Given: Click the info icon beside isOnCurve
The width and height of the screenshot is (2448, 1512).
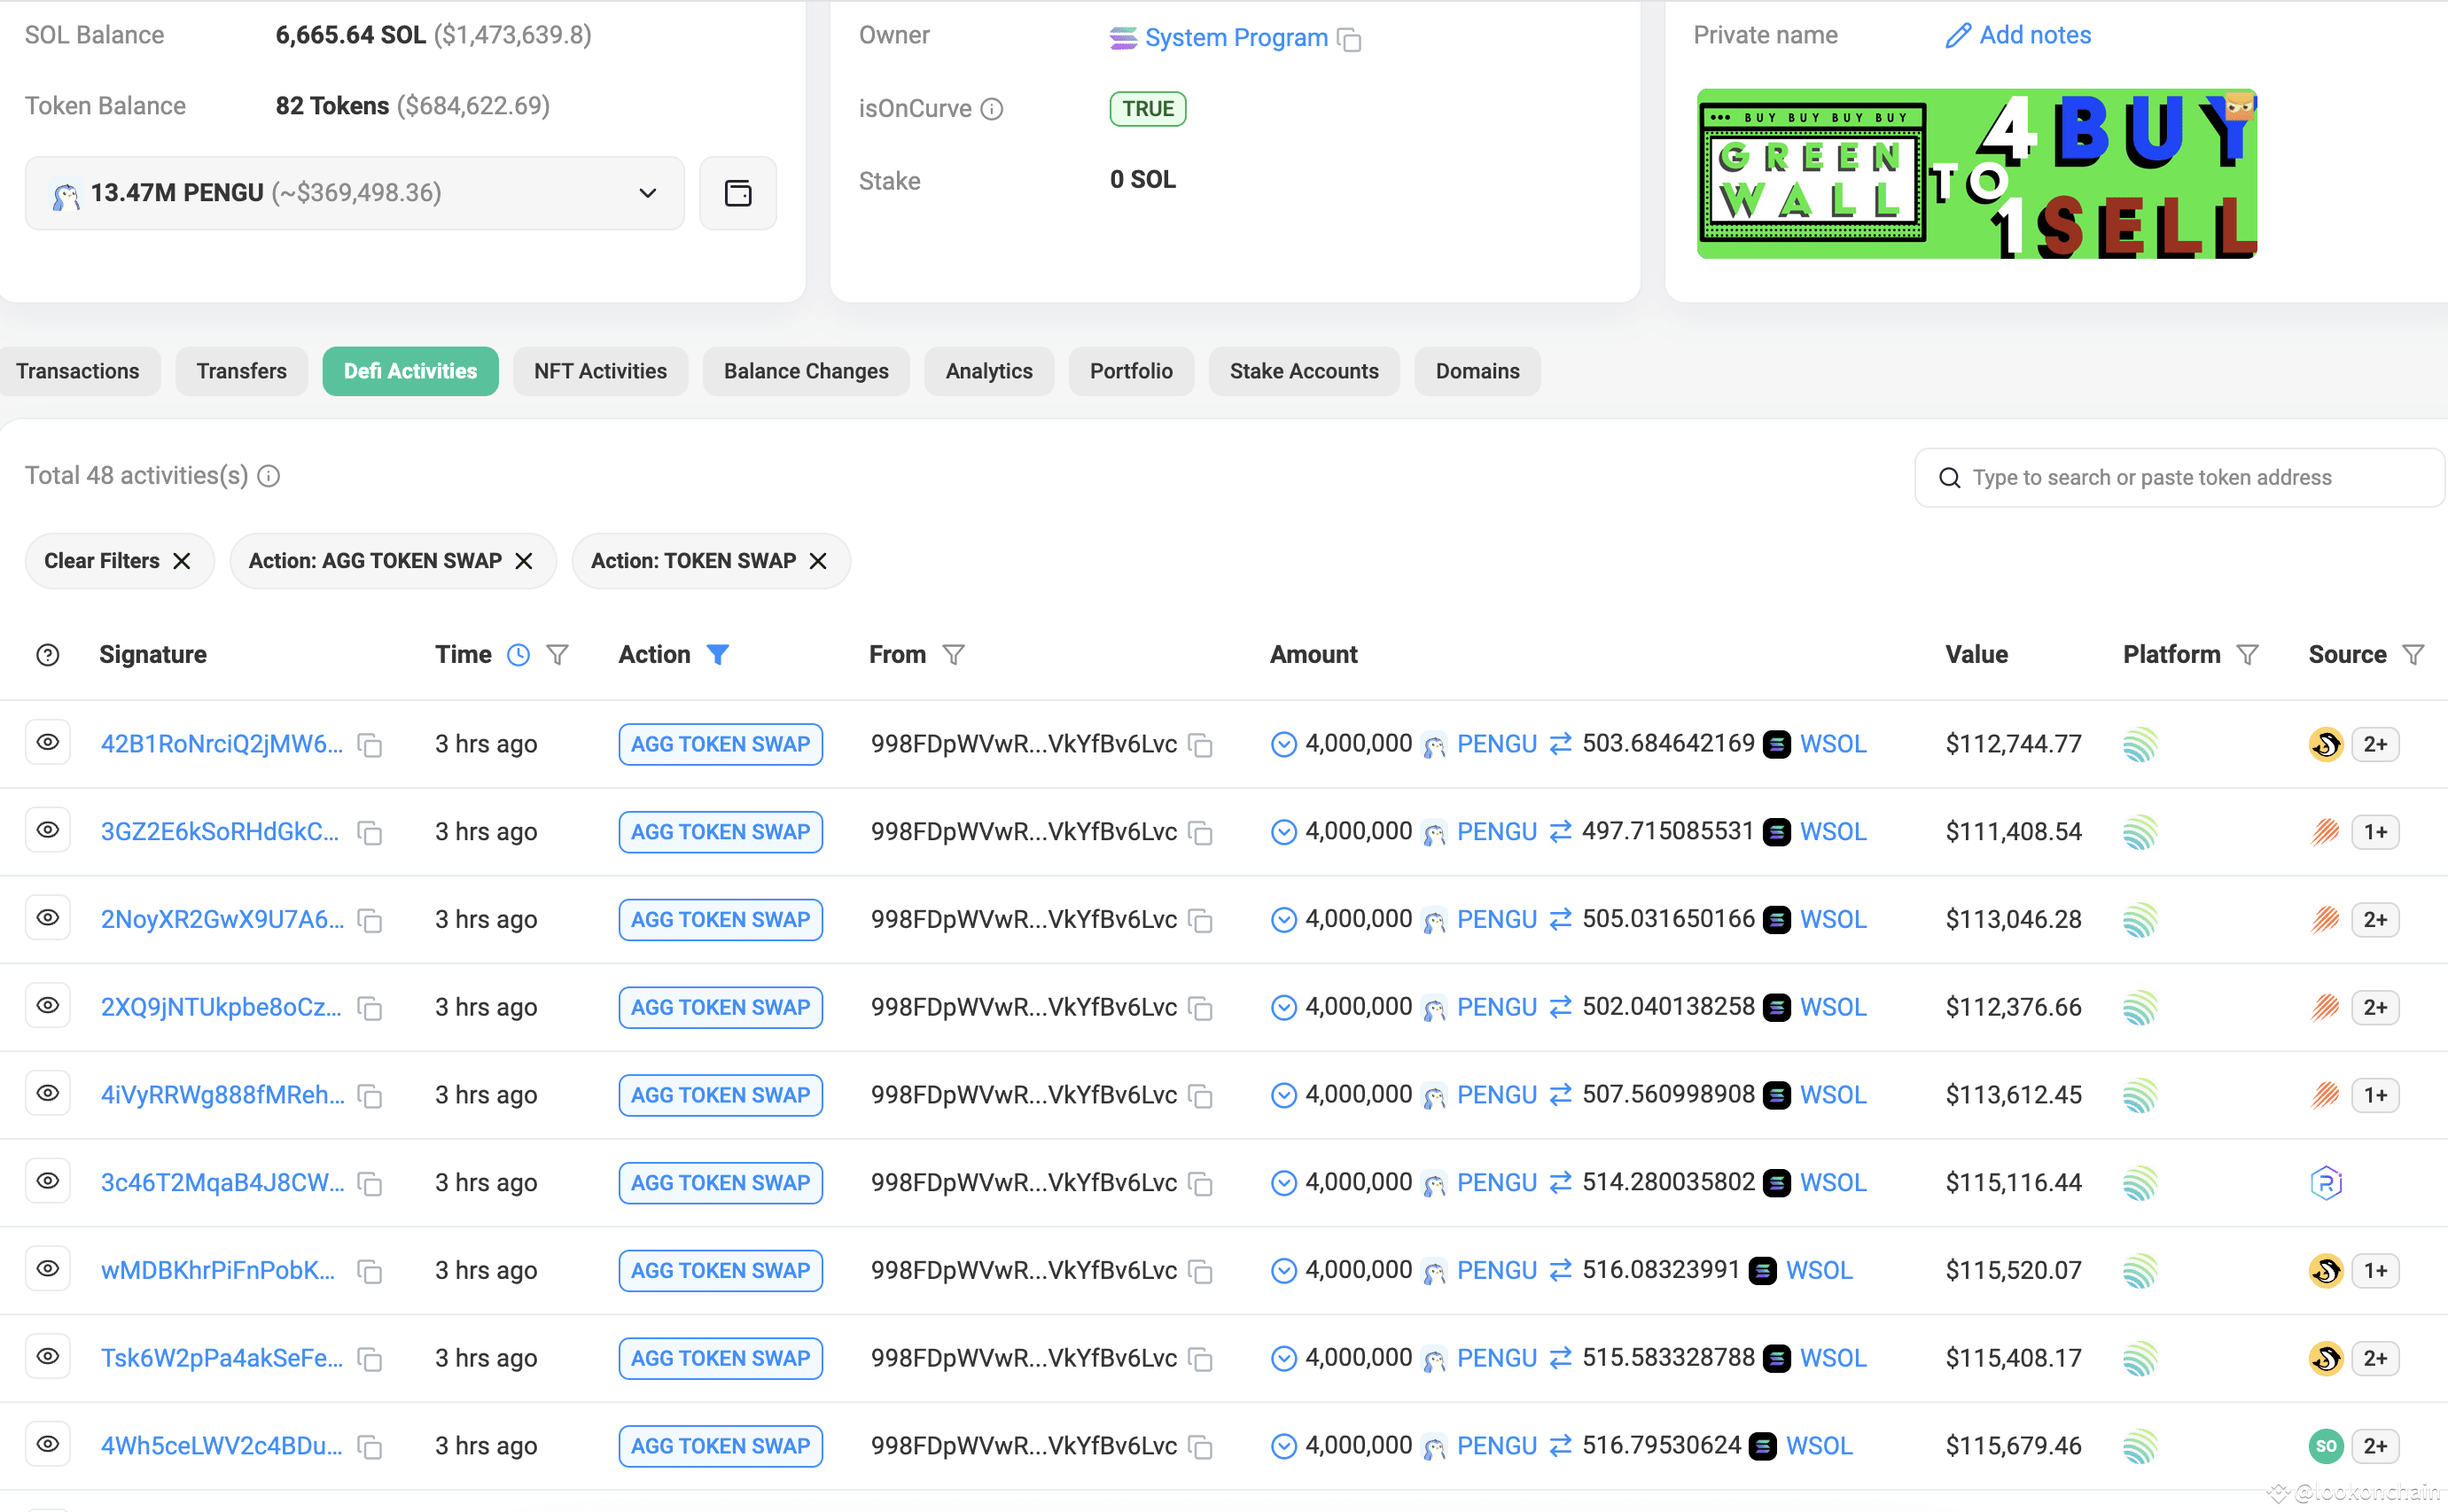Looking at the screenshot, I should (x=991, y=109).
